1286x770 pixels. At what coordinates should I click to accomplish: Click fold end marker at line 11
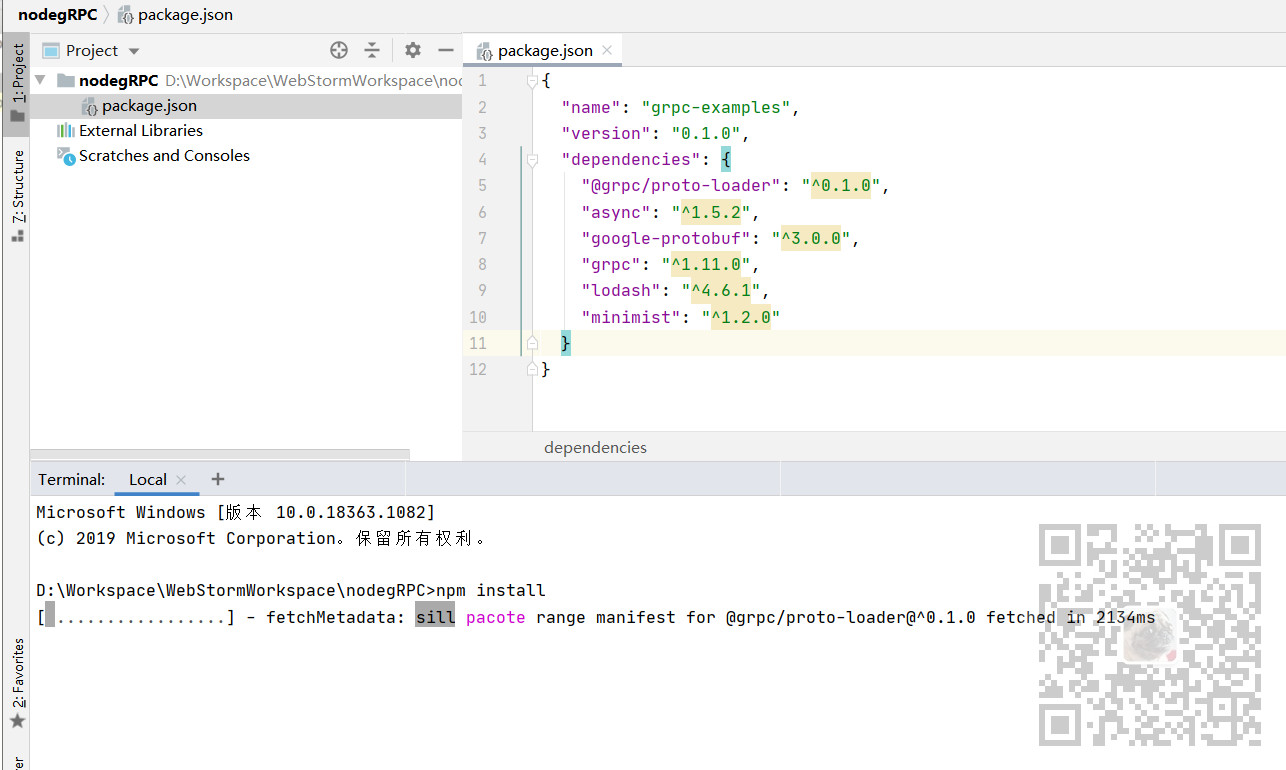pos(532,343)
